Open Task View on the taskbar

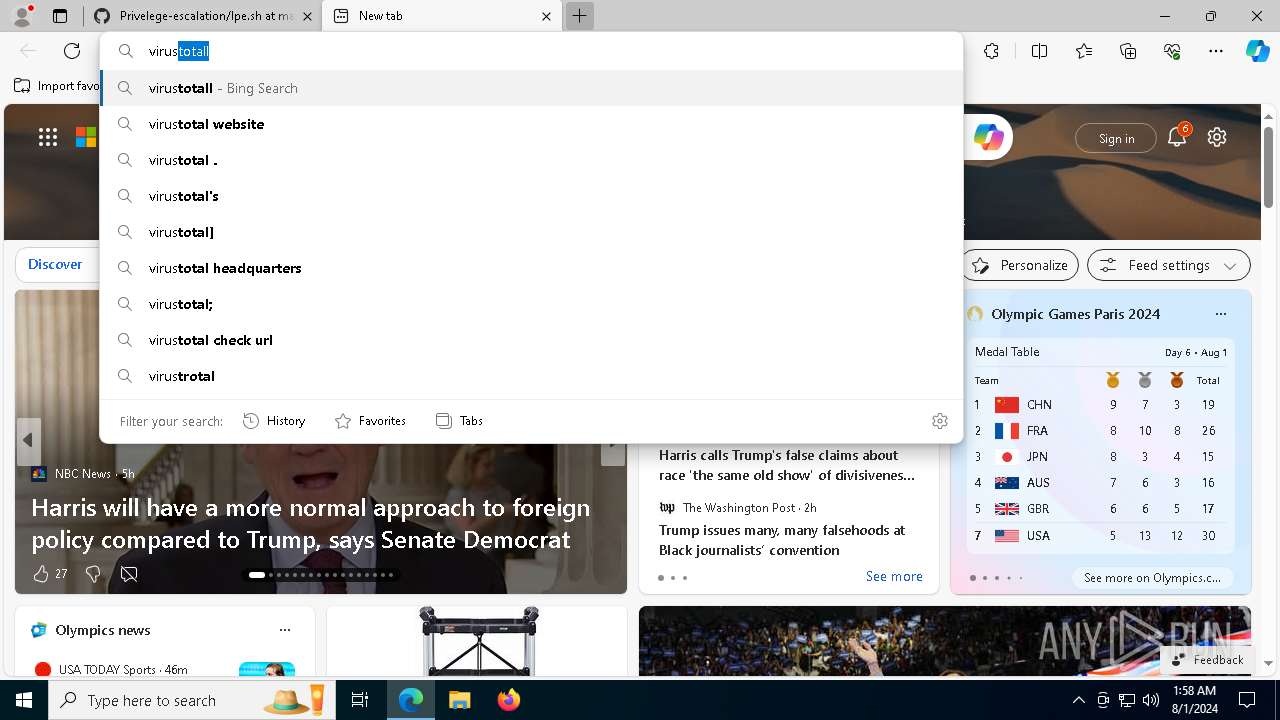360,700
